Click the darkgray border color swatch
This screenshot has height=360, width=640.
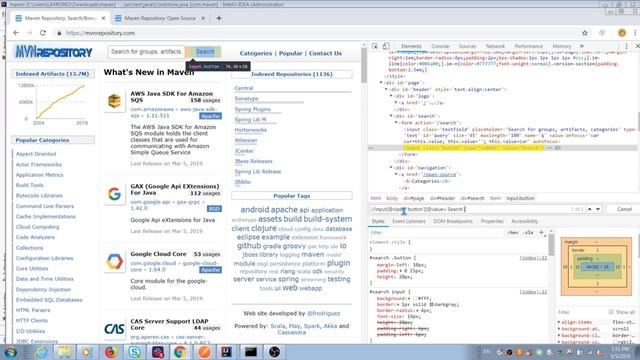pyautogui.click(x=431, y=304)
